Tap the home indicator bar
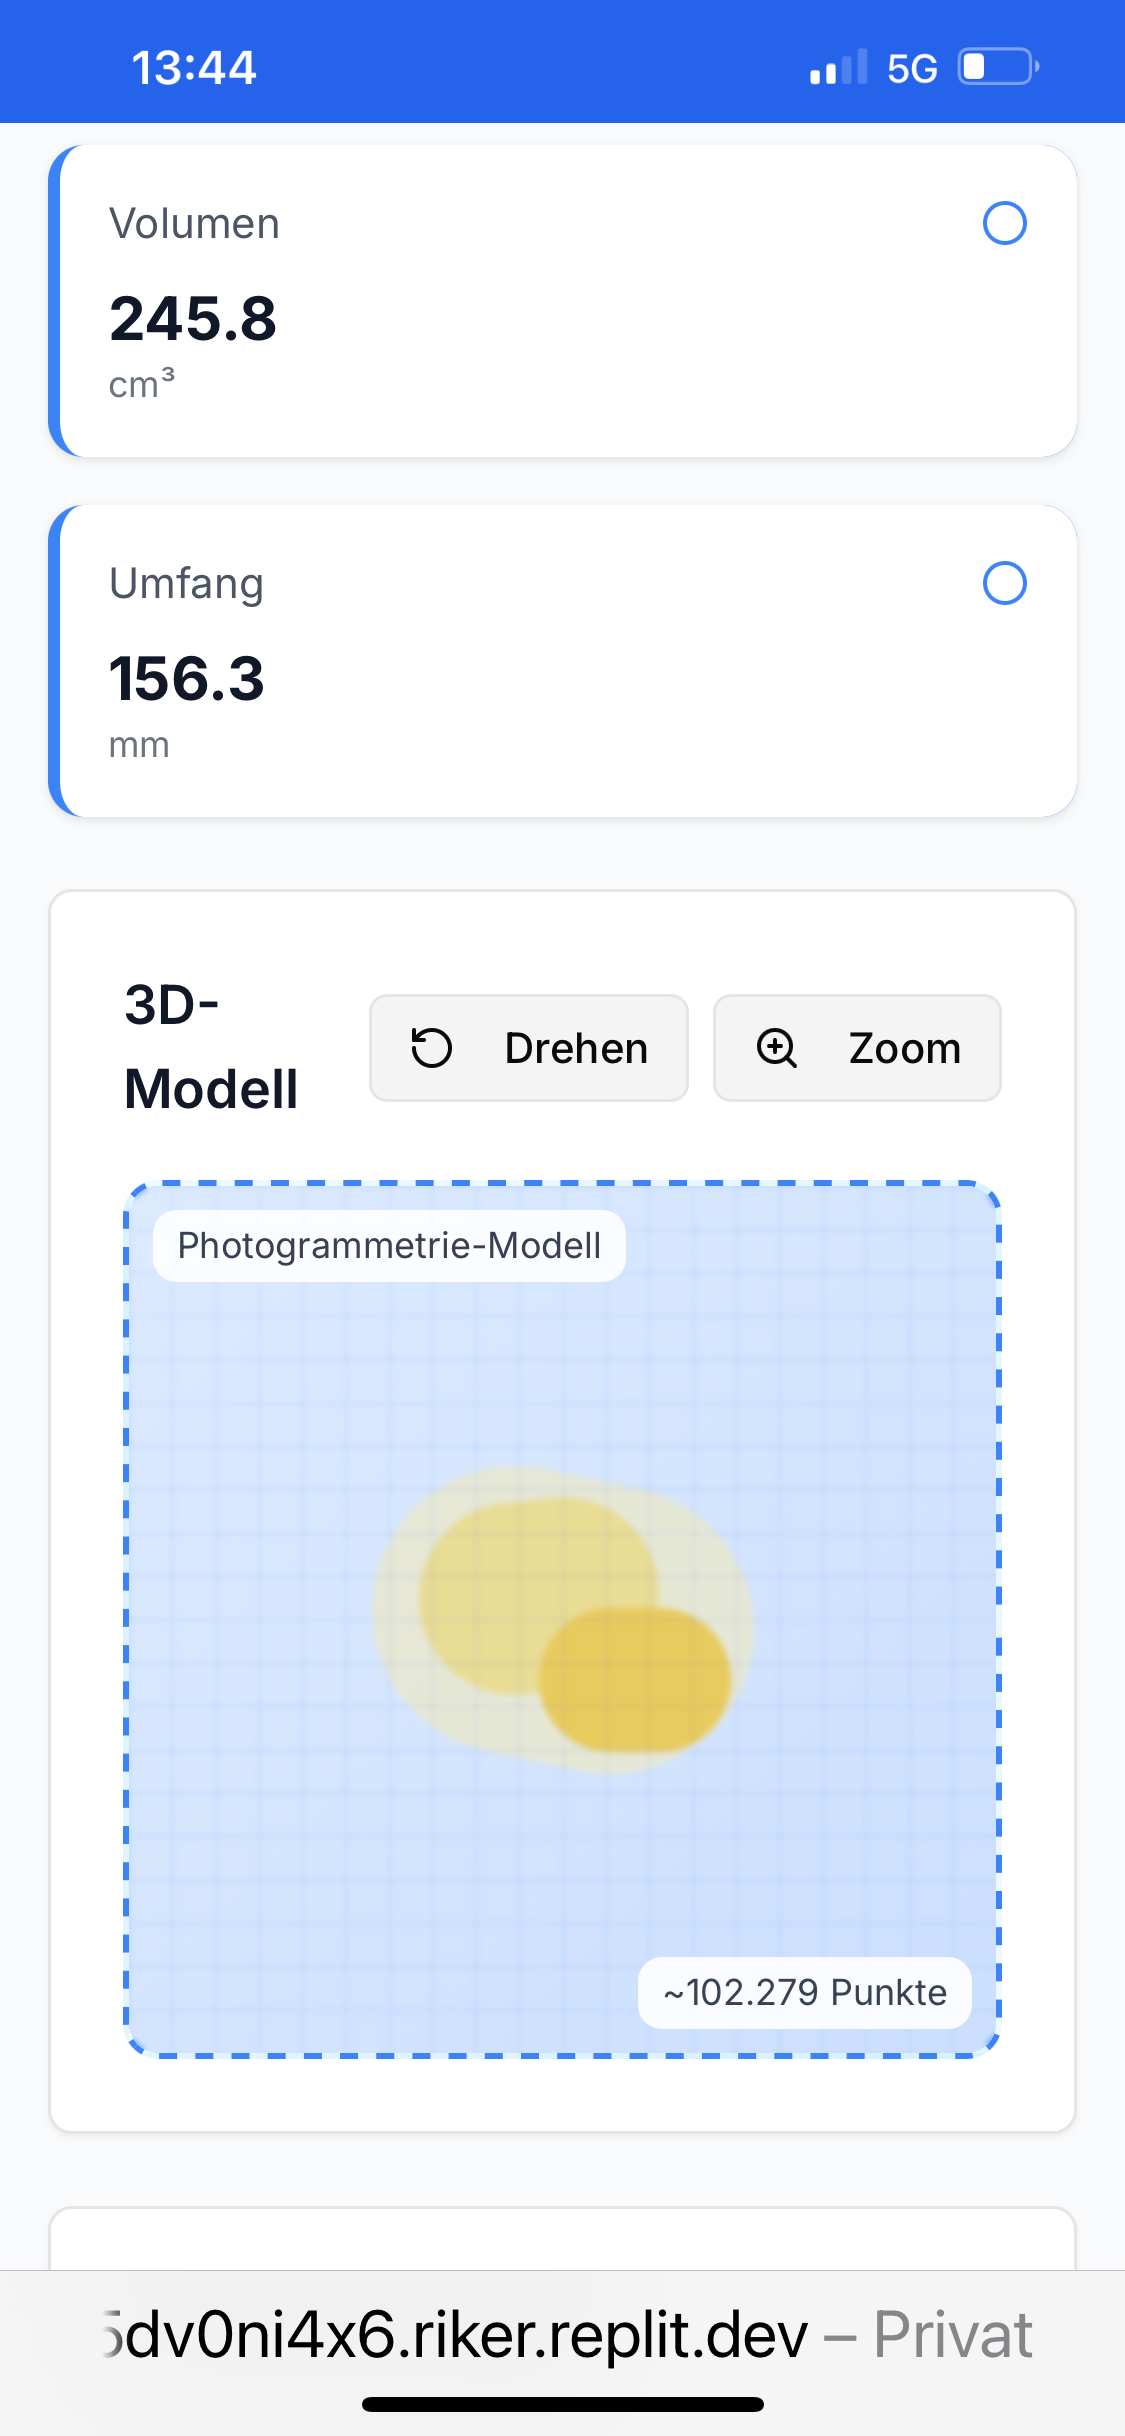 click(562, 2405)
